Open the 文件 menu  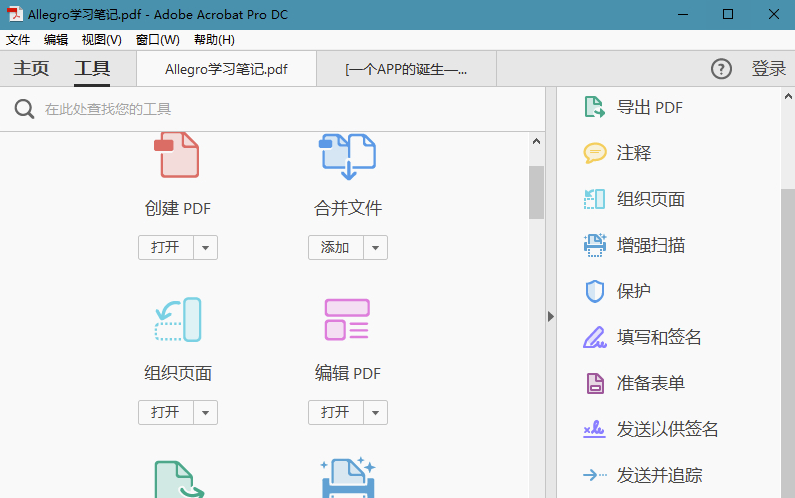[18, 40]
